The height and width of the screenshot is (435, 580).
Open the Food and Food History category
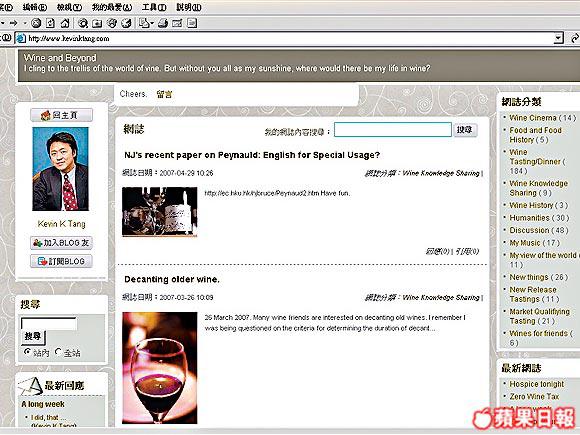pyautogui.click(x=536, y=135)
